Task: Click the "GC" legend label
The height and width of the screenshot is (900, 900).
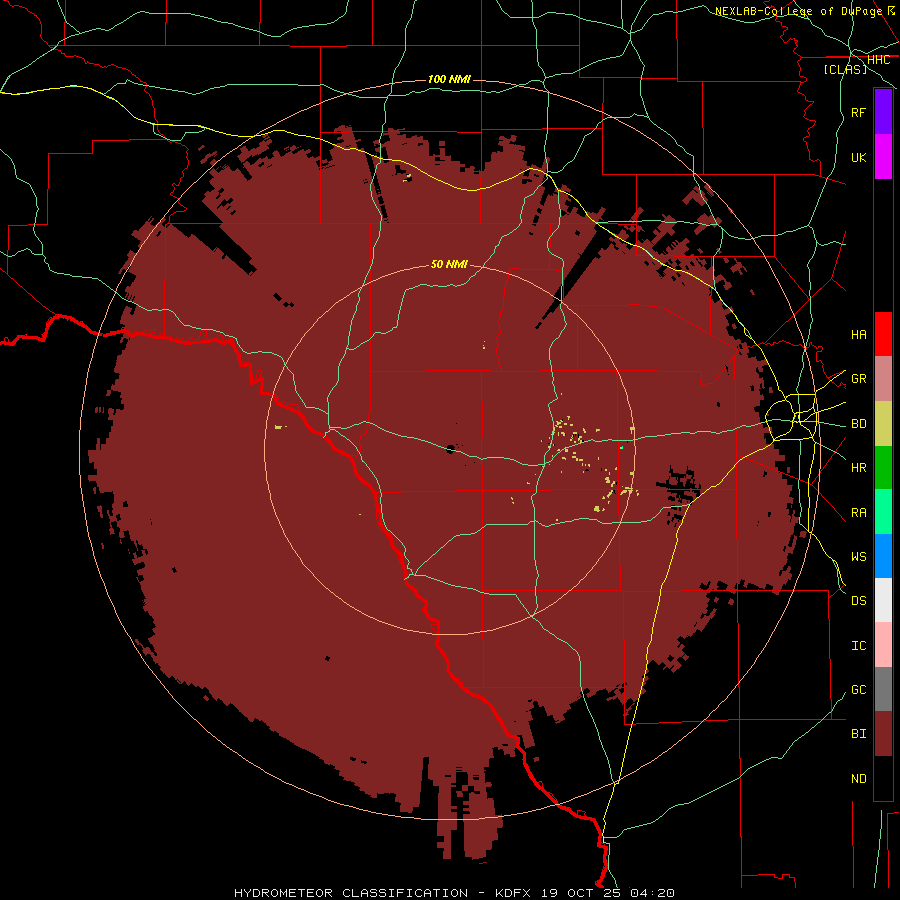Action: 858,689
